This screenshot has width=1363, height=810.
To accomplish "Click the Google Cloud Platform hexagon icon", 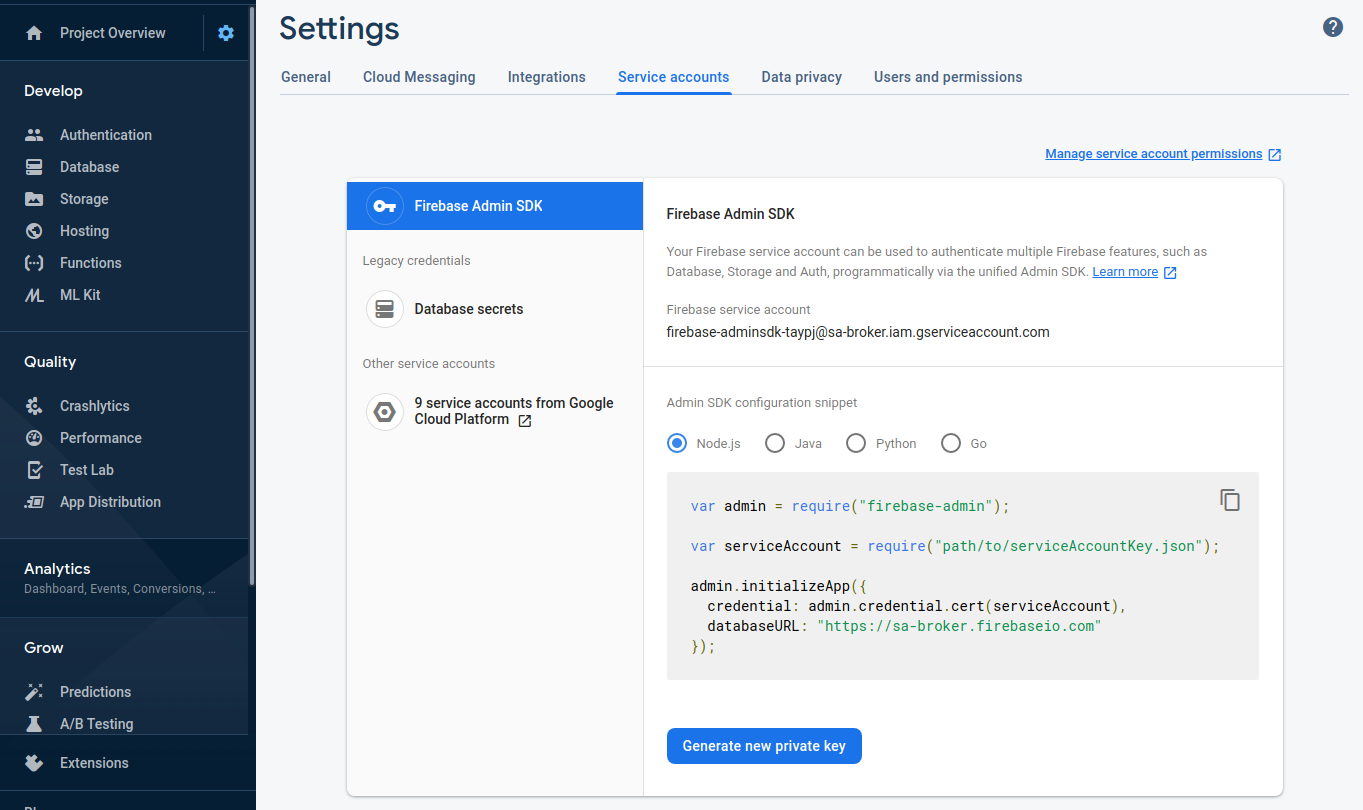I will (x=385, y=411).
